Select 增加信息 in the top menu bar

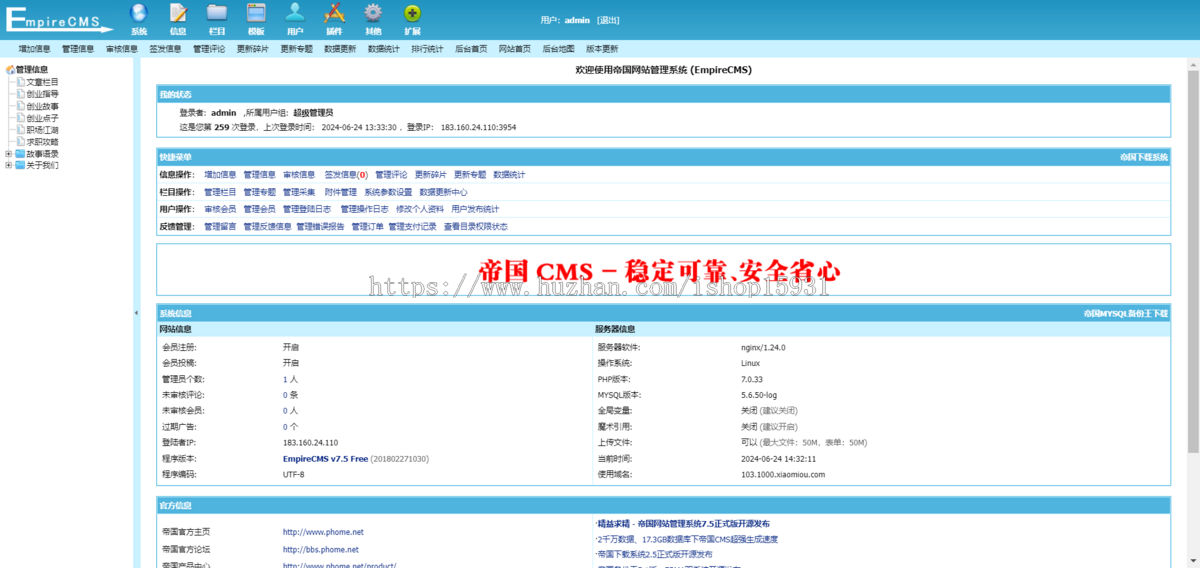pos(34,49)
